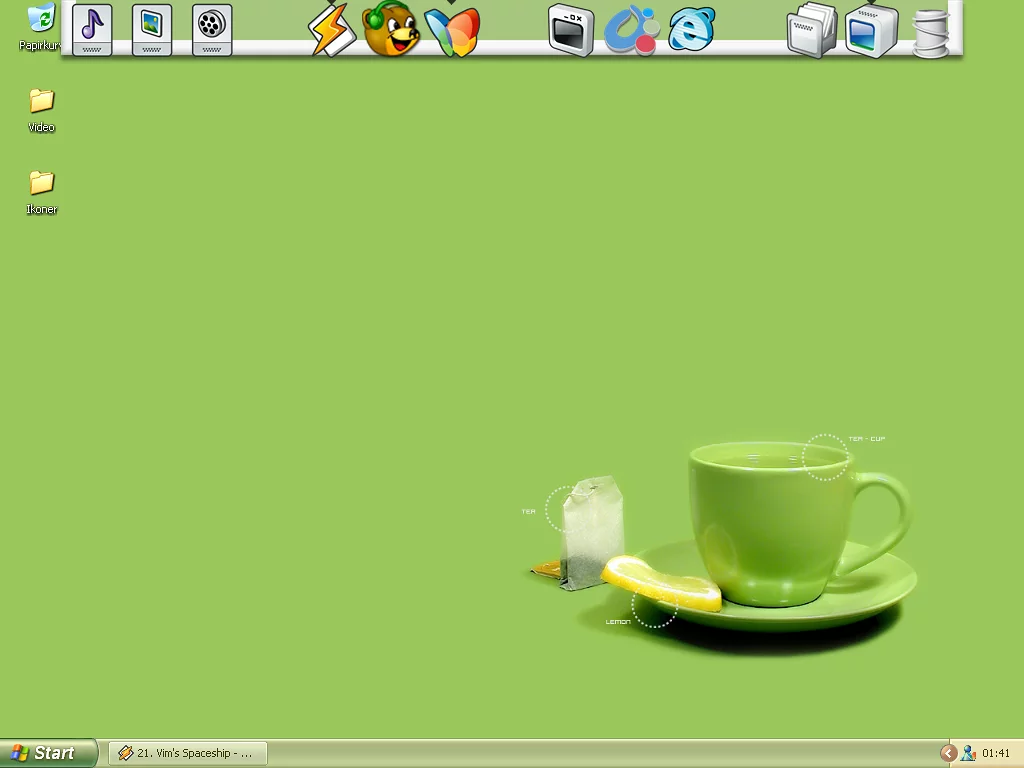1024x768 pixels.
Task: Open the blue and red swirl dock icon
Action: click(x=632, y=30)
